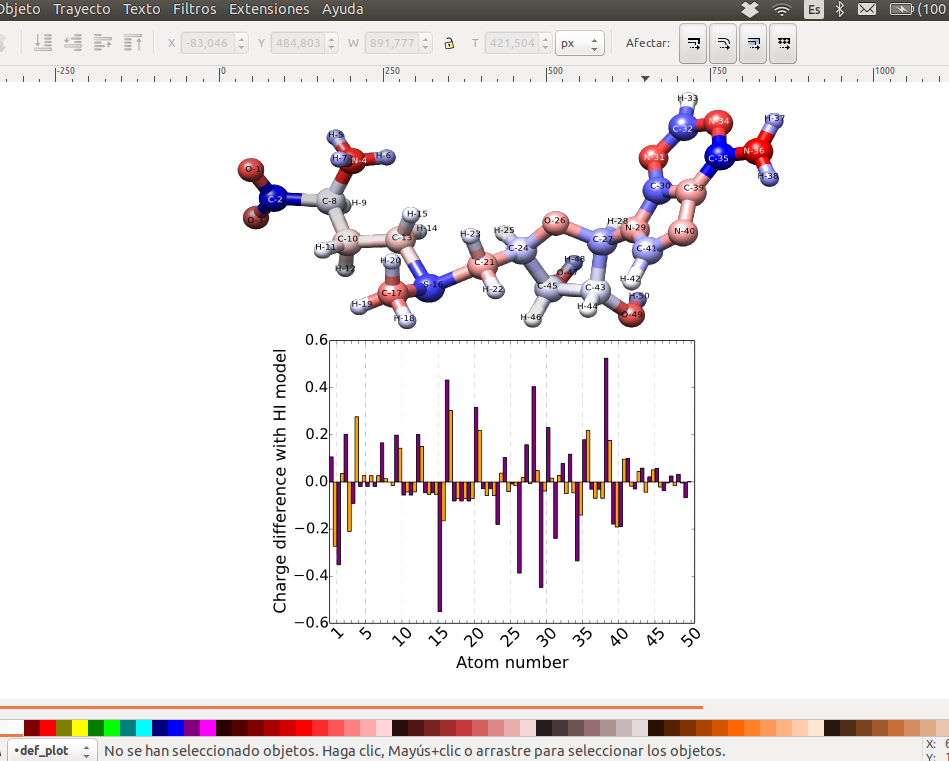Open the Extensiones menu
This screenshot has width=949, height=761.
(x=269, y=9)
